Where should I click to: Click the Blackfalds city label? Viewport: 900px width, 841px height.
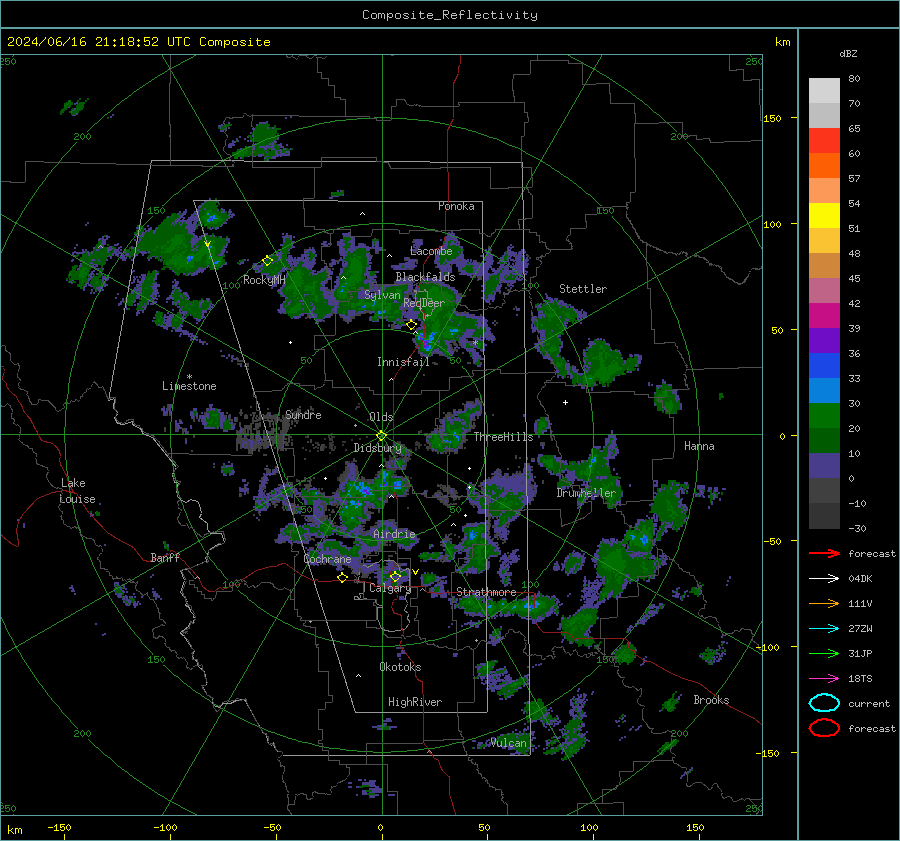coord(425,277)
